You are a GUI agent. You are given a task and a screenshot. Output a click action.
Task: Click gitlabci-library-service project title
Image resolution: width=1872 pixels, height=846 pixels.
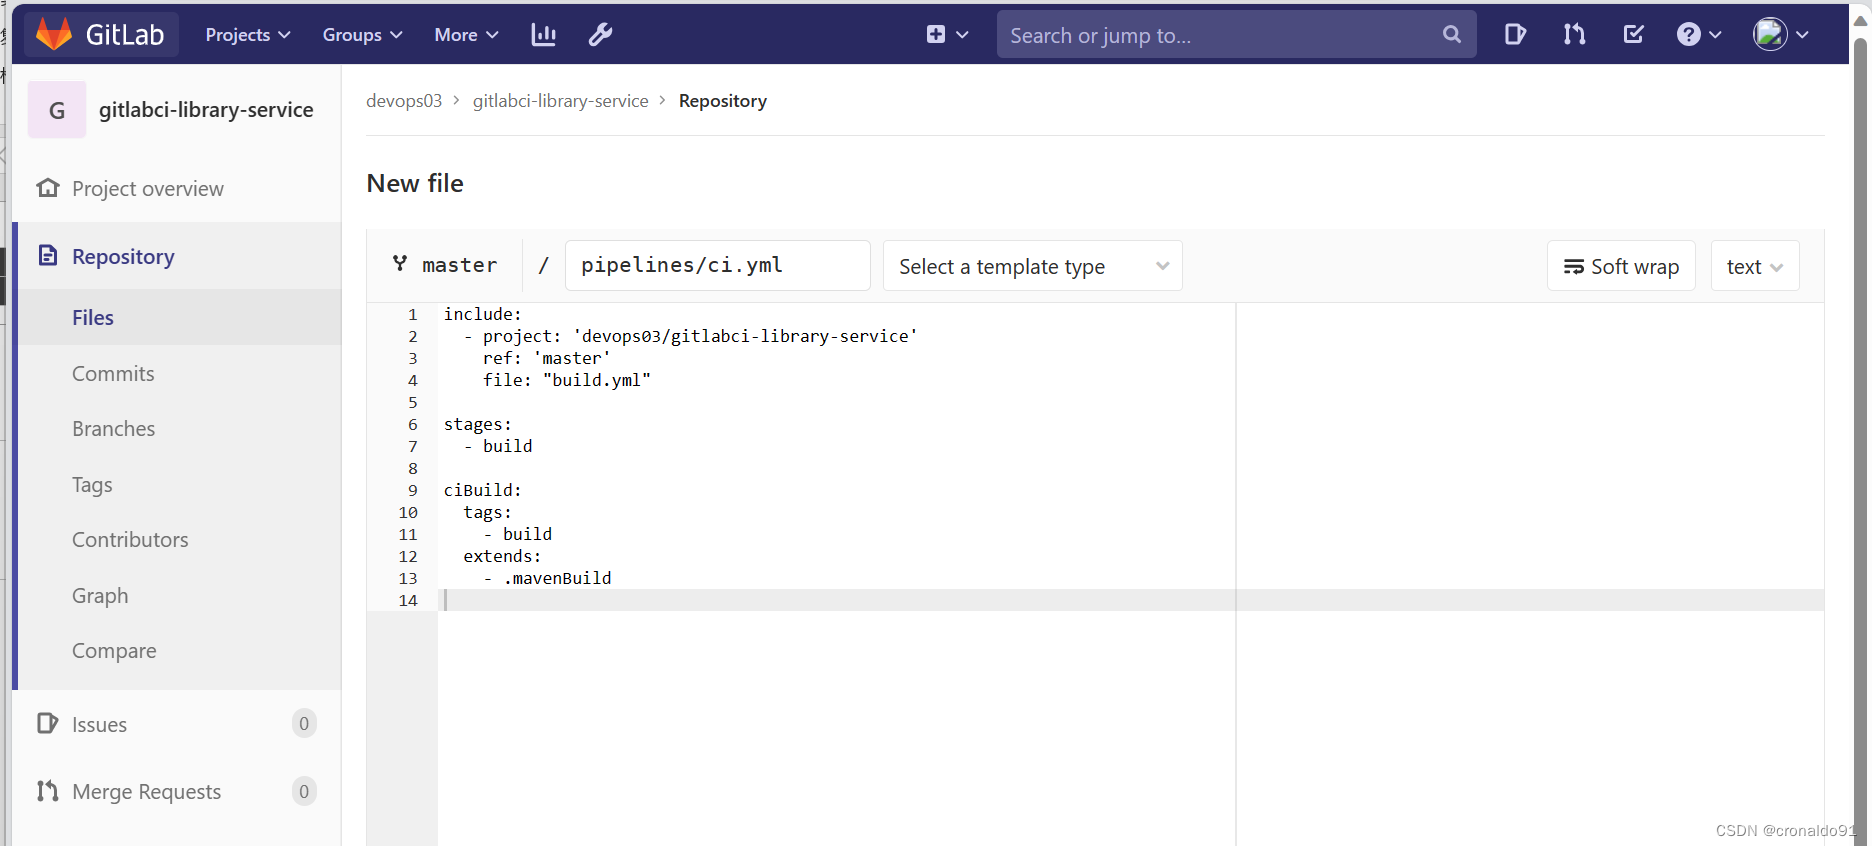pos(206,110)
